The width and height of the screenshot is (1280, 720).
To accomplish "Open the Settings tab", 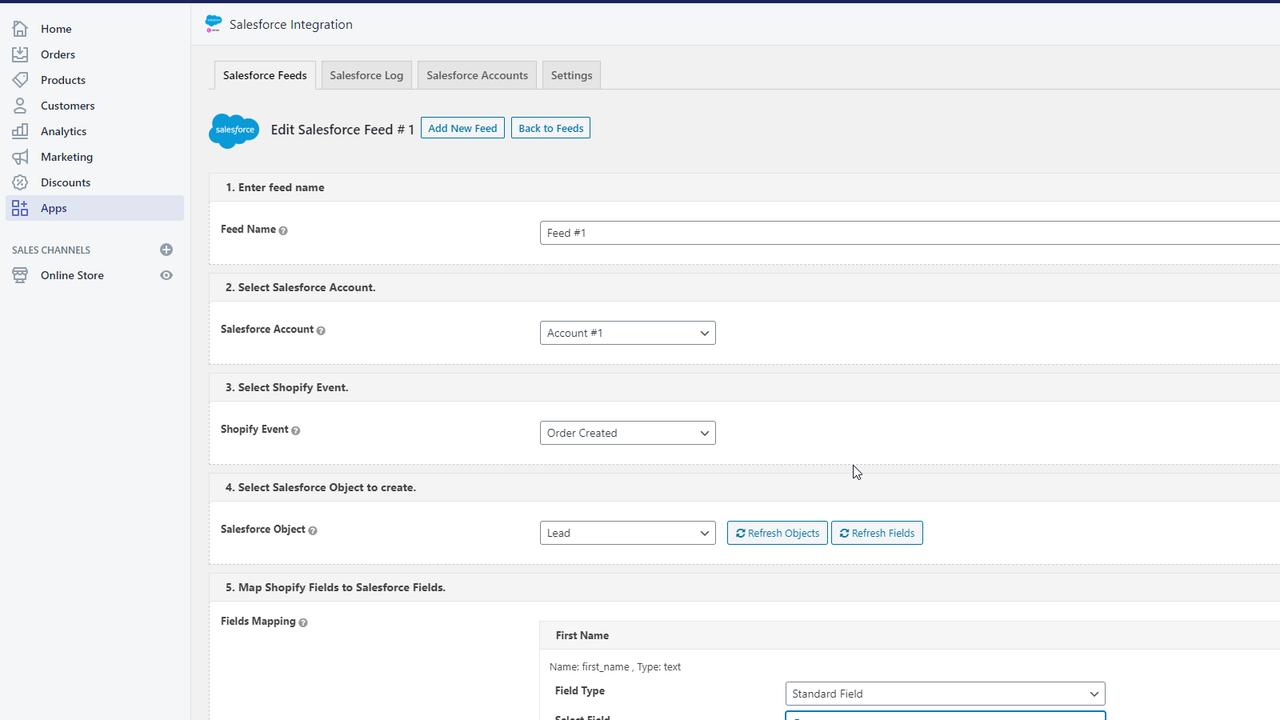I will (x=571, y=74).
